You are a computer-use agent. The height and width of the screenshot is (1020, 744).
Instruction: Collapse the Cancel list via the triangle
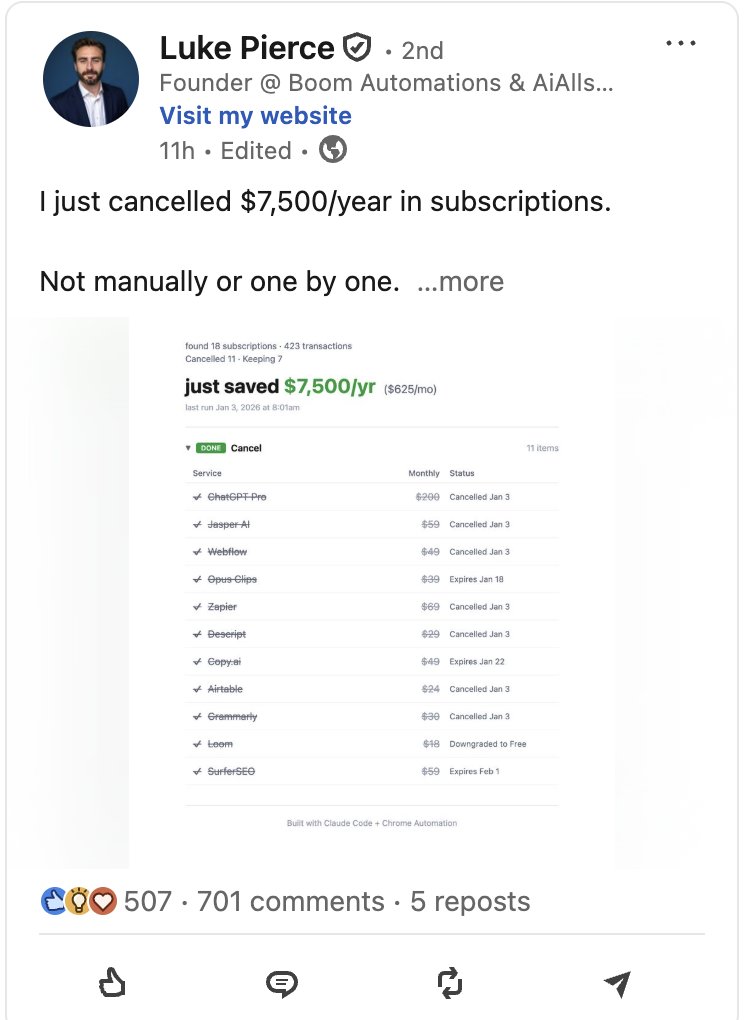click(x=190, y=448)
